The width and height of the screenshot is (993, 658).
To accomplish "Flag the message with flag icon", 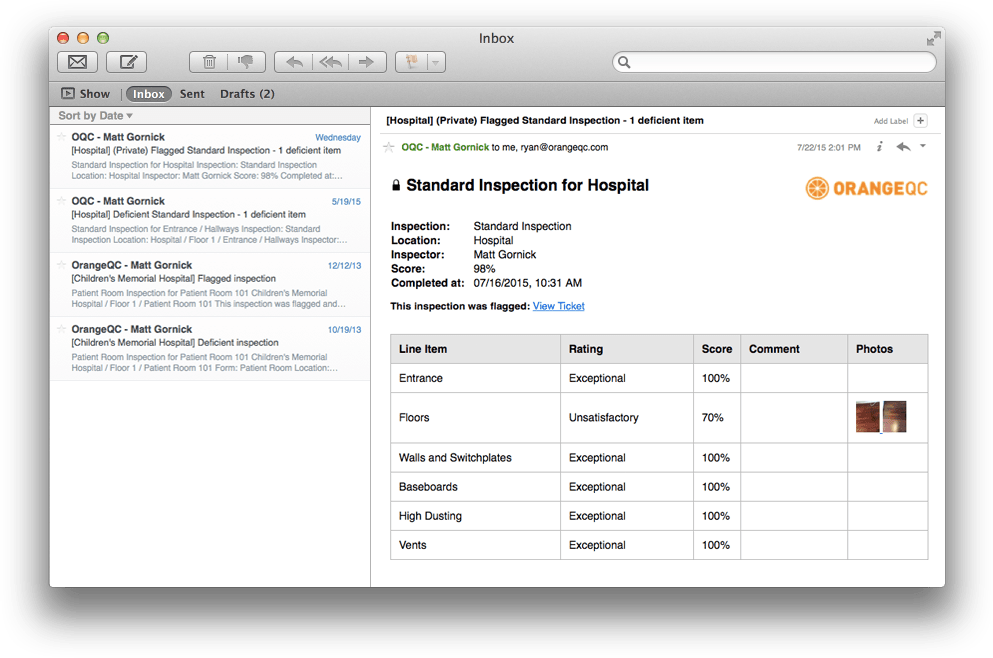I will [x=412, y=62].
